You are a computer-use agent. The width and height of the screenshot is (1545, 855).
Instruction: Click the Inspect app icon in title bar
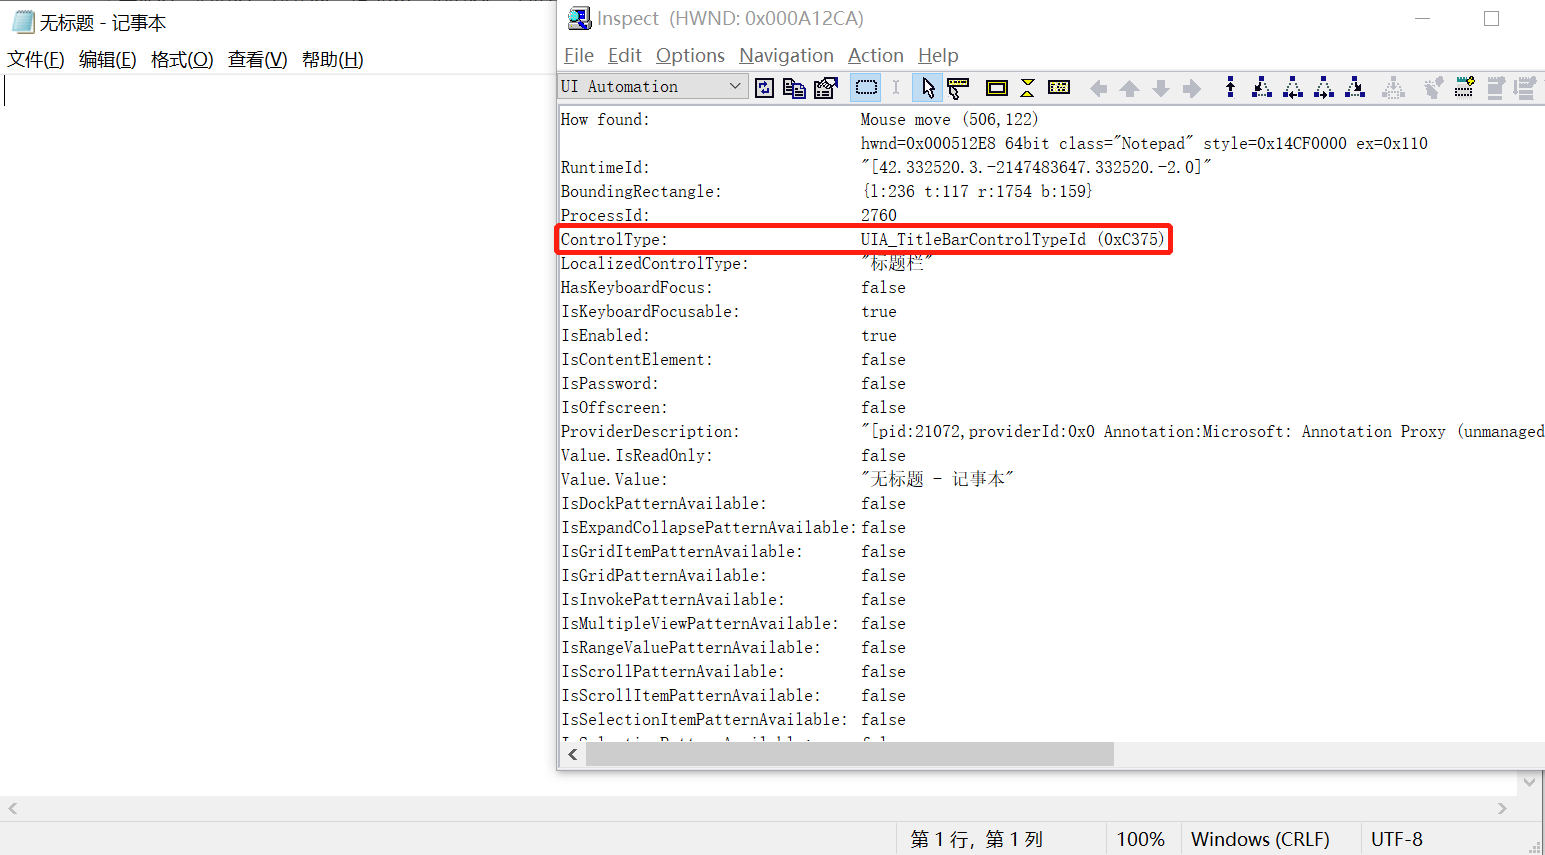tap(578, 18)
